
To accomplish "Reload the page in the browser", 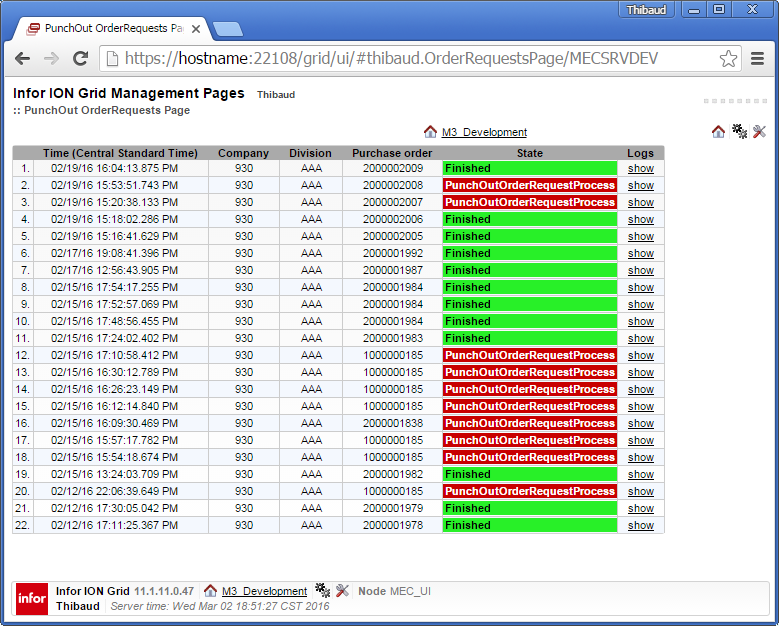I will (x=81, y=58).
